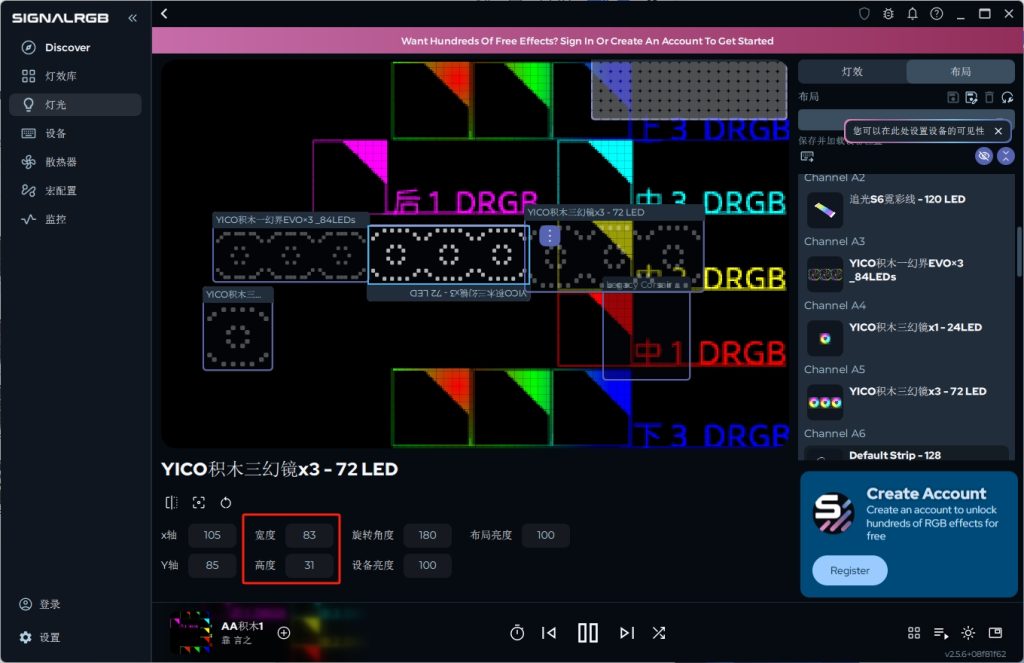The height and width of the screenshot is (663, 1024).
Task: Select Default Strip - 128 device
Action: (x=906, y=453)
